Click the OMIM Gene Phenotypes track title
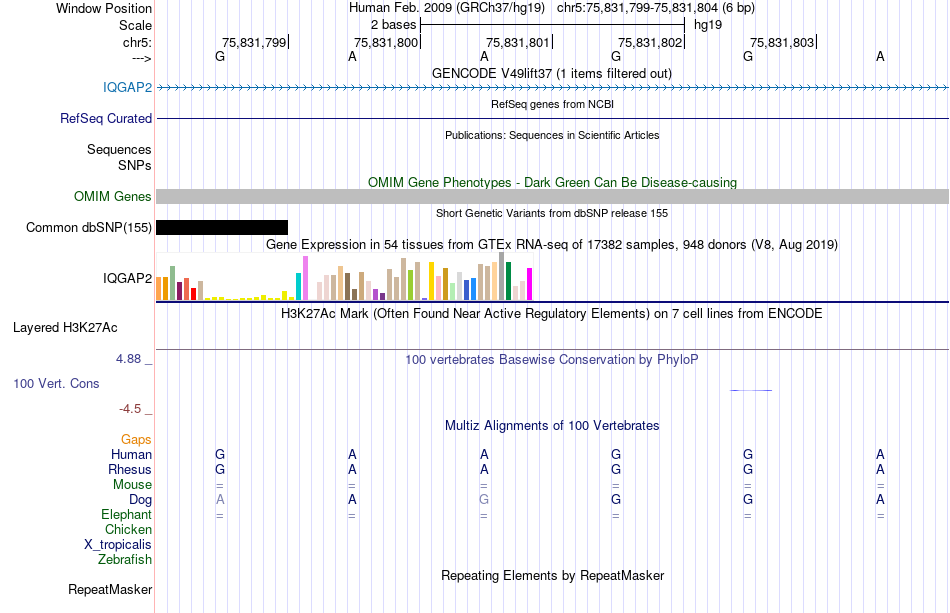Viewport: 950px width, 613px height. 552,182
